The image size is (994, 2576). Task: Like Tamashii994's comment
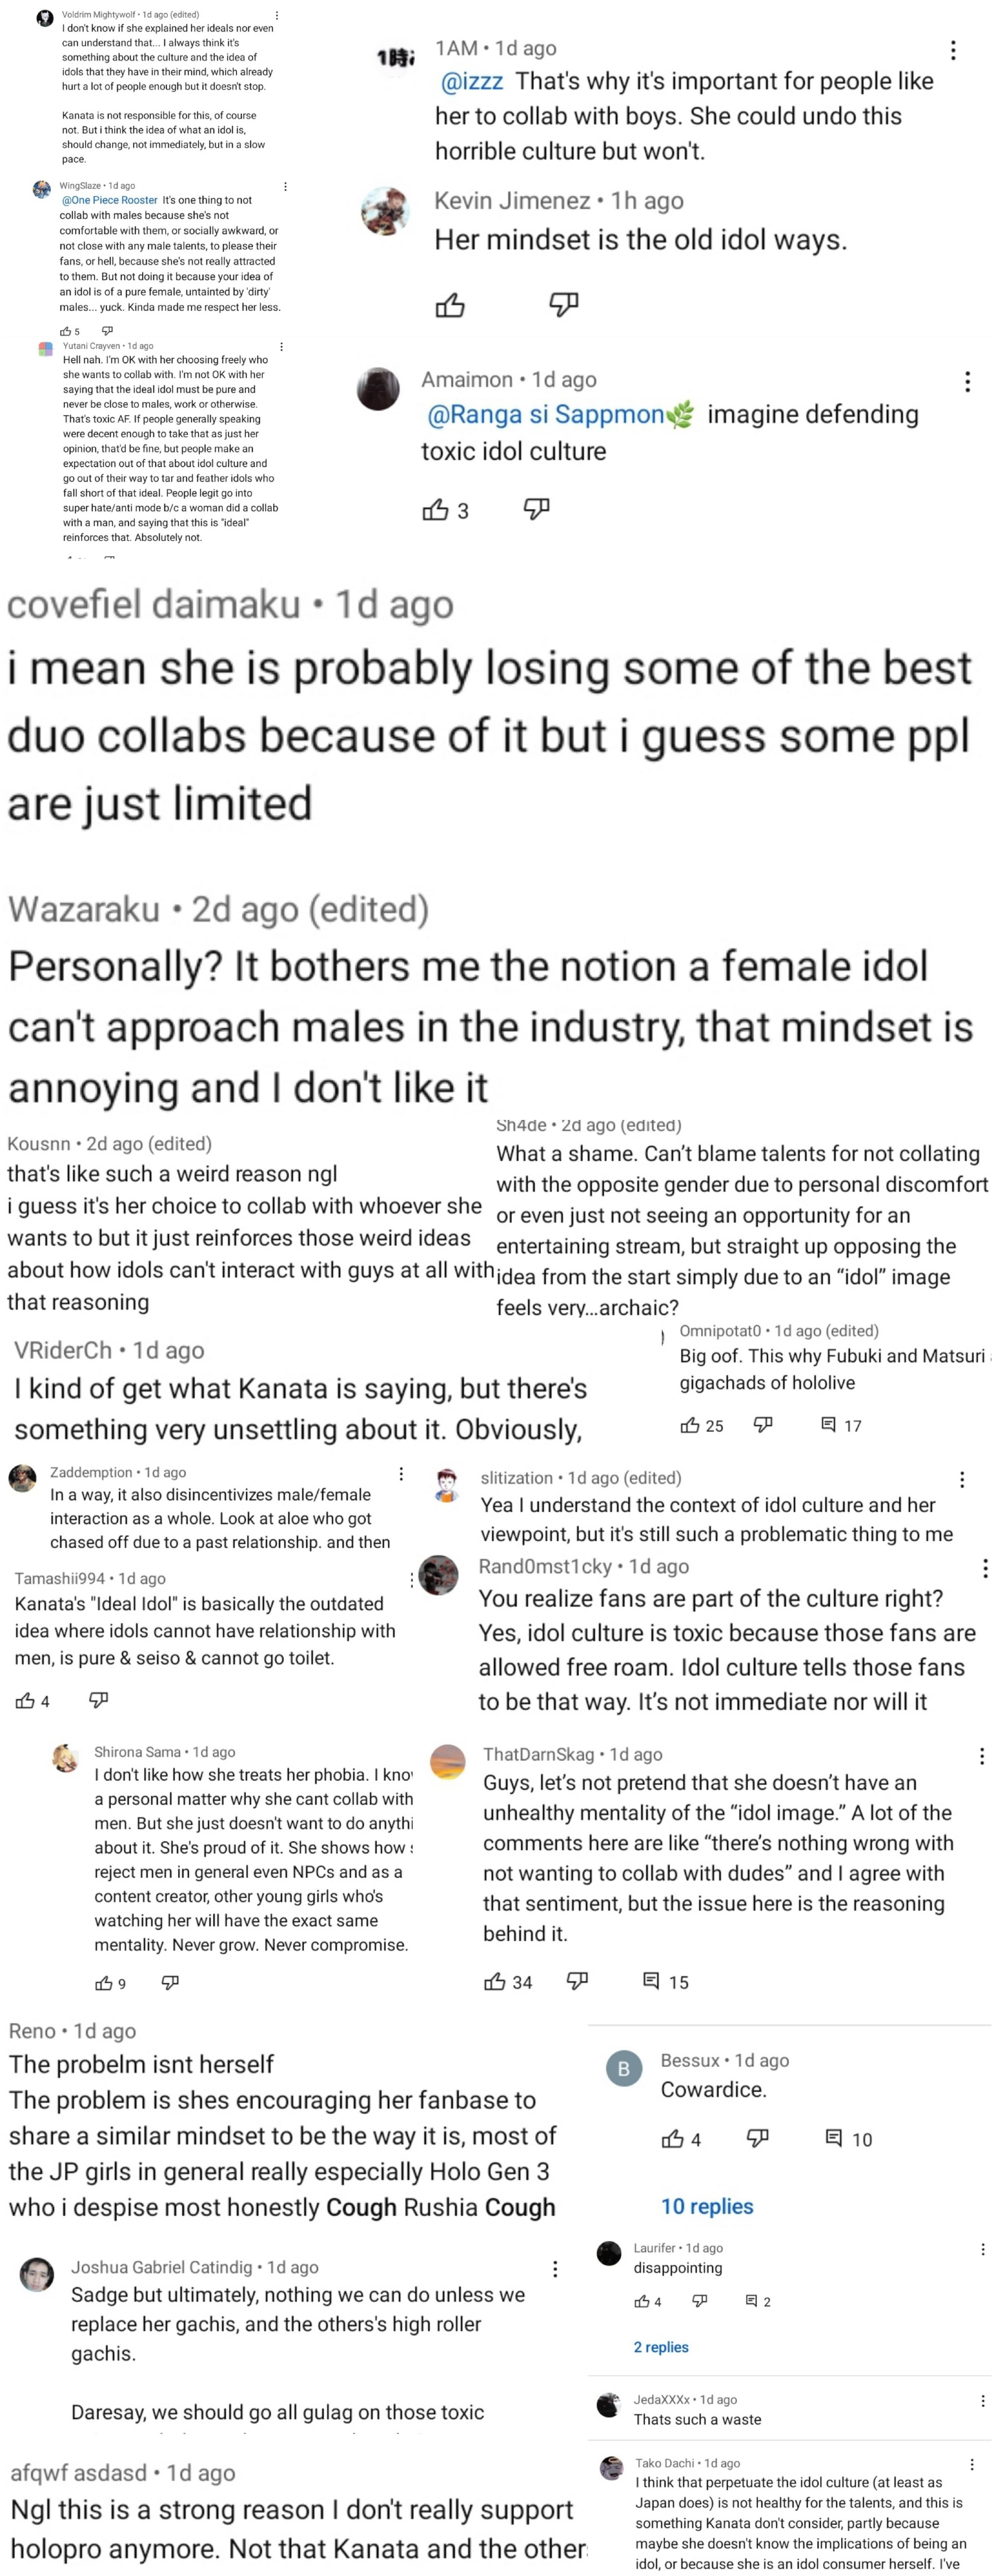[25, 1700]
